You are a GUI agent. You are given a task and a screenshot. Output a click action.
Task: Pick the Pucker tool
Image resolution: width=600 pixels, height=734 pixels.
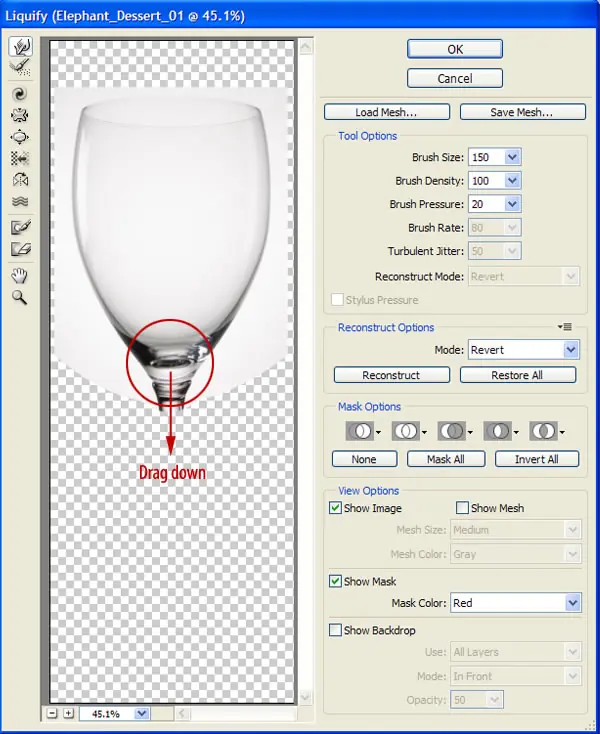coord(20,116)
